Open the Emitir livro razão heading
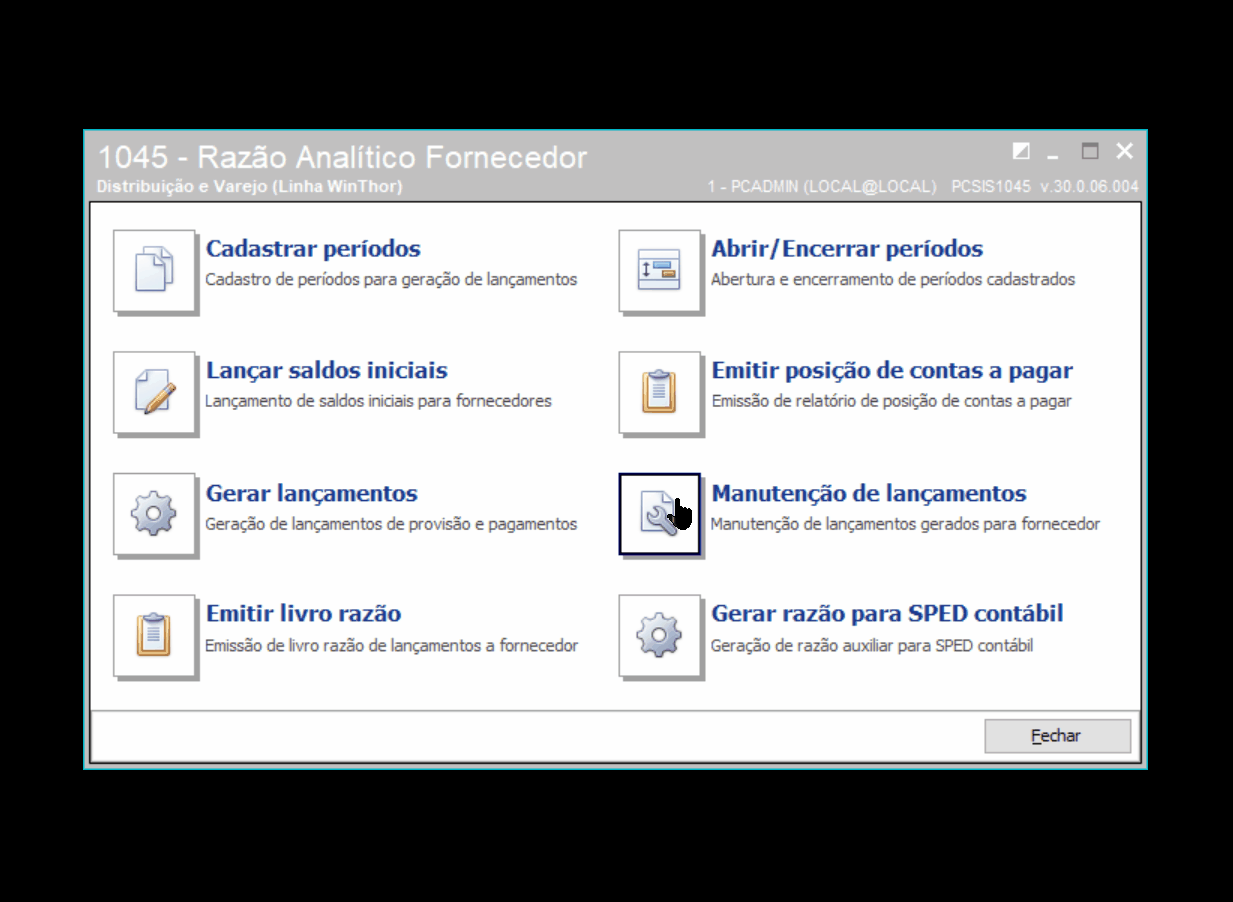1233x902 pixels. 304,613
